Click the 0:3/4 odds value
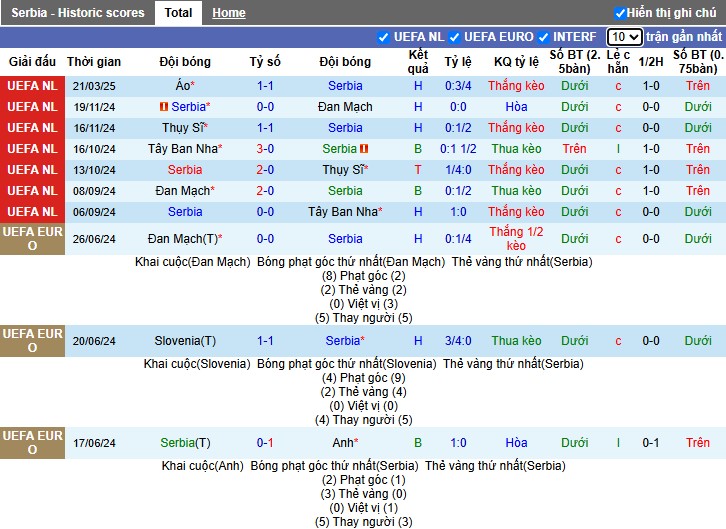 coord(458,86)
